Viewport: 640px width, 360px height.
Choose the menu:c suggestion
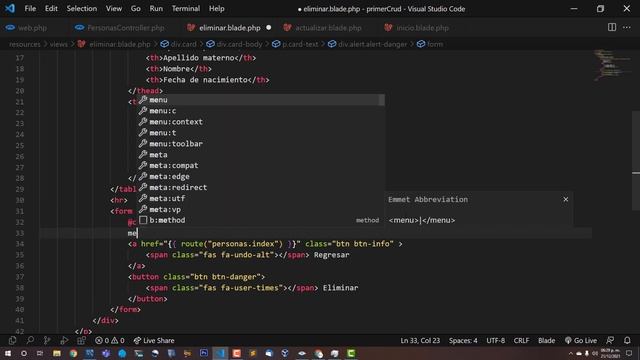coord(260,111)
